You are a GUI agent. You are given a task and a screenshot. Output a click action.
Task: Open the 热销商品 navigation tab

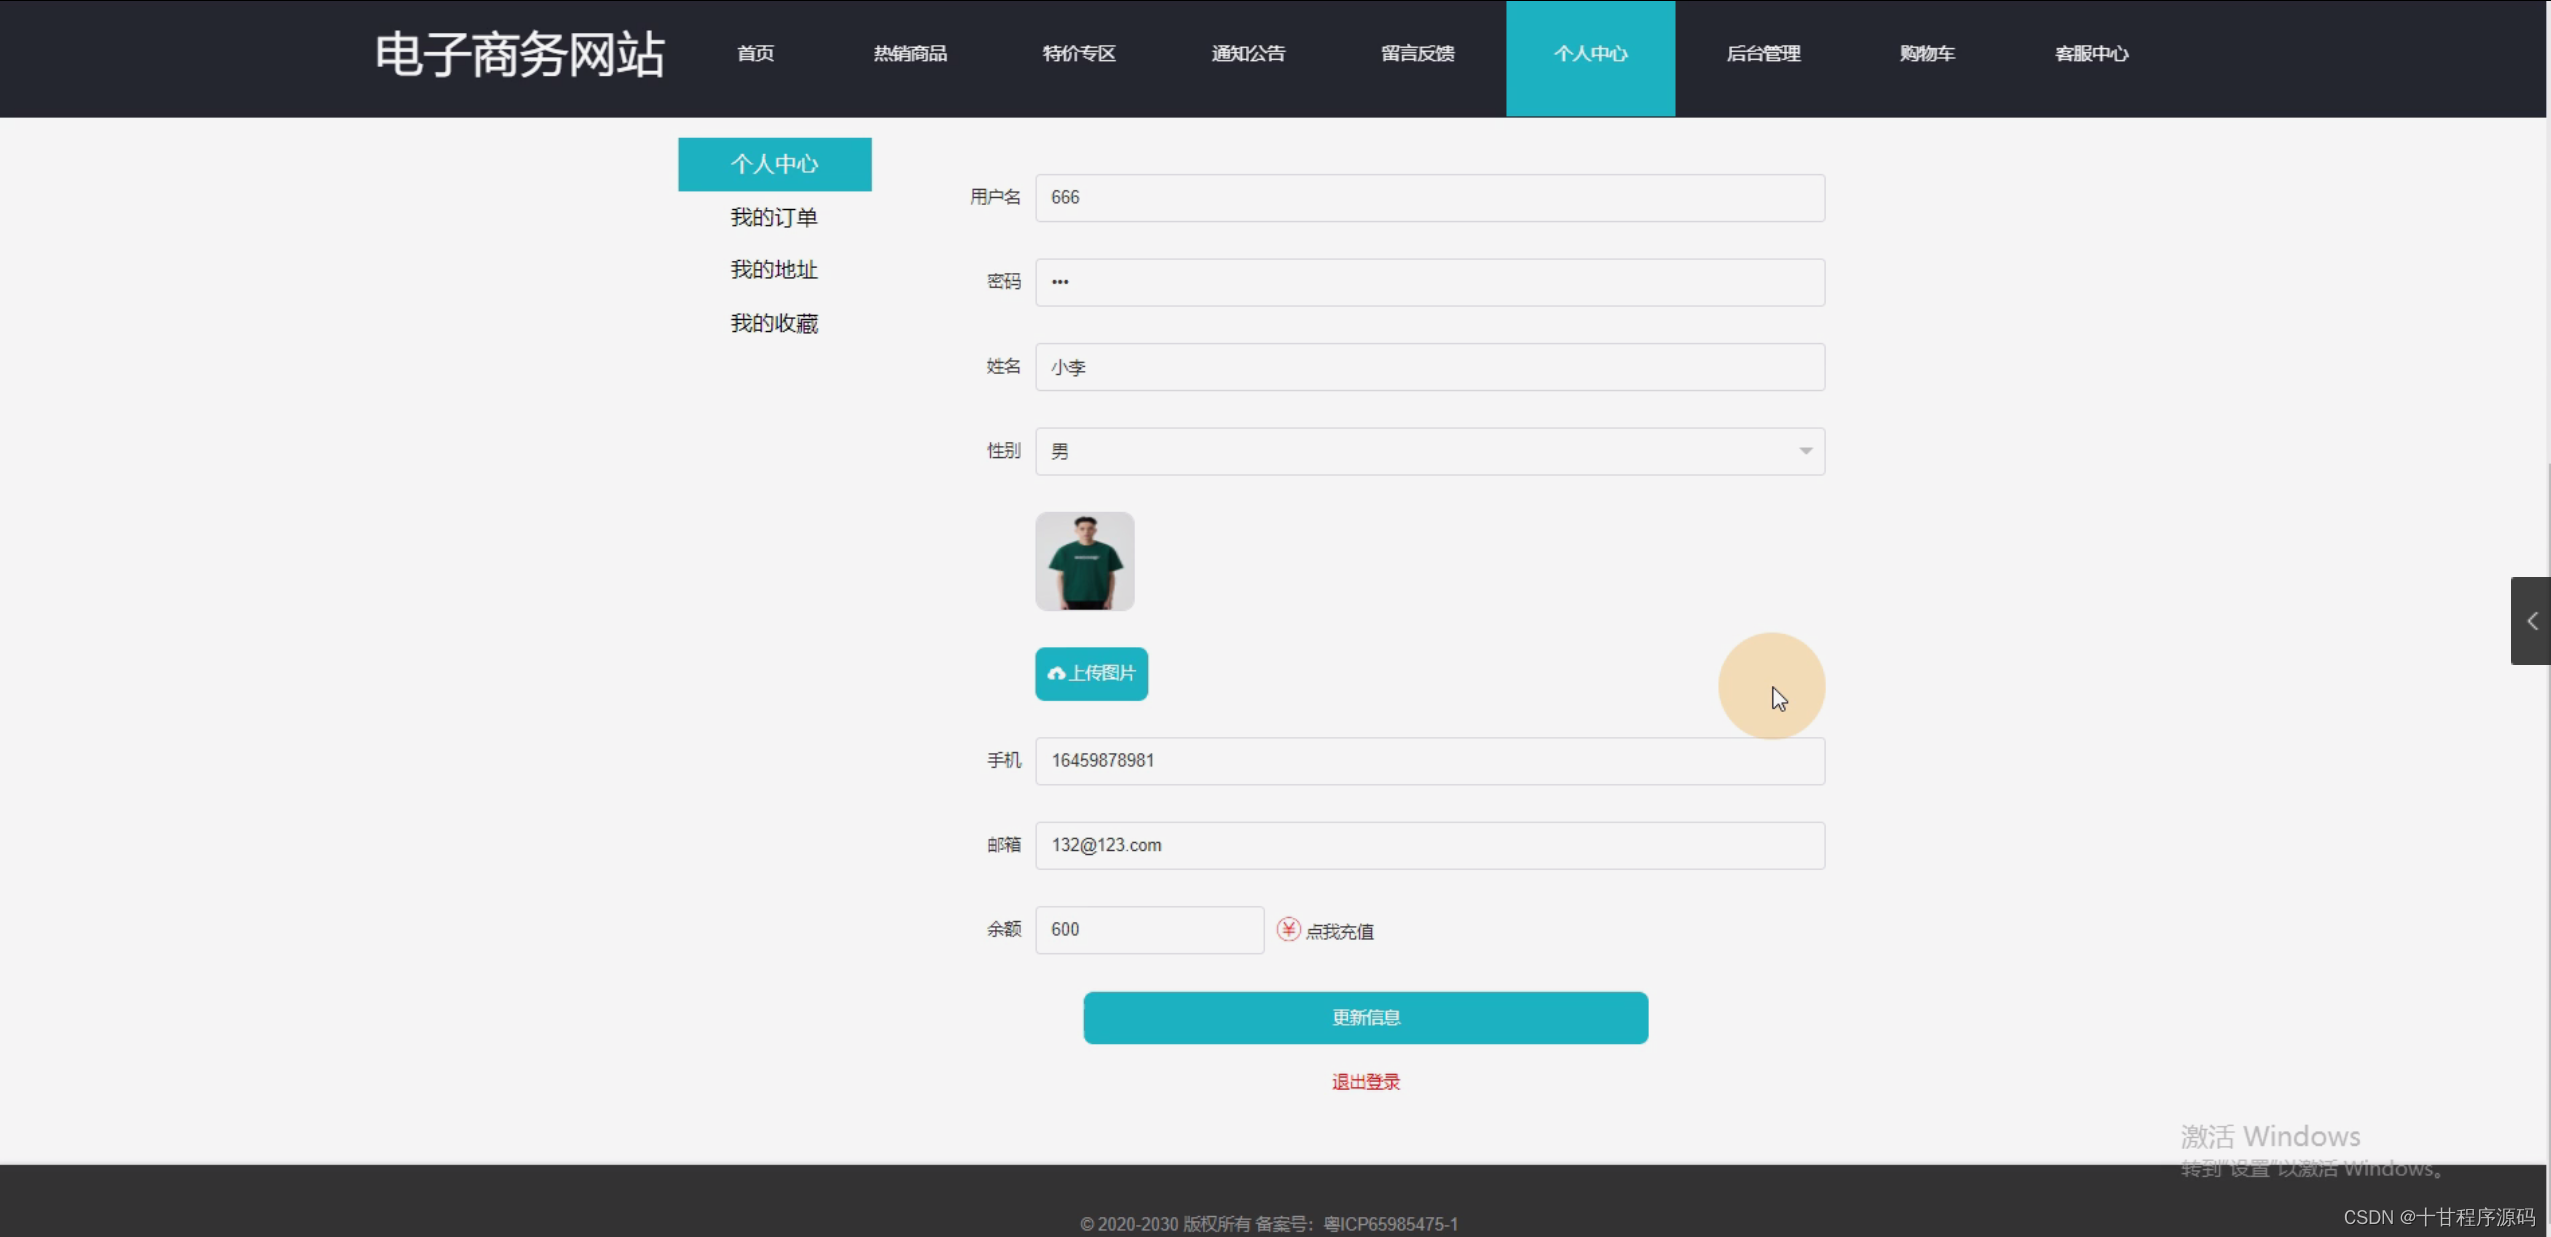[x=910, y=54]
